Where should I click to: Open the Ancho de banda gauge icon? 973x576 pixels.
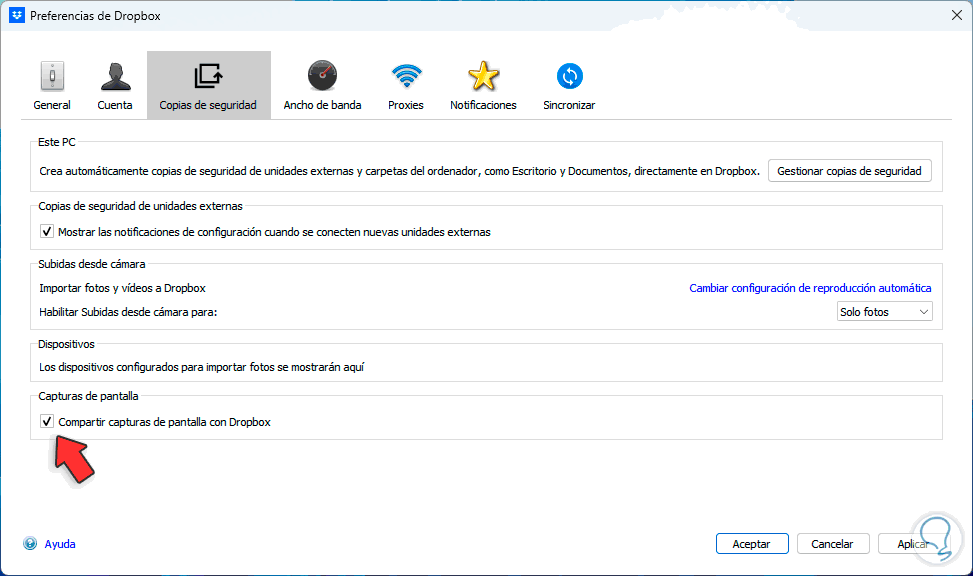(322, 76)
